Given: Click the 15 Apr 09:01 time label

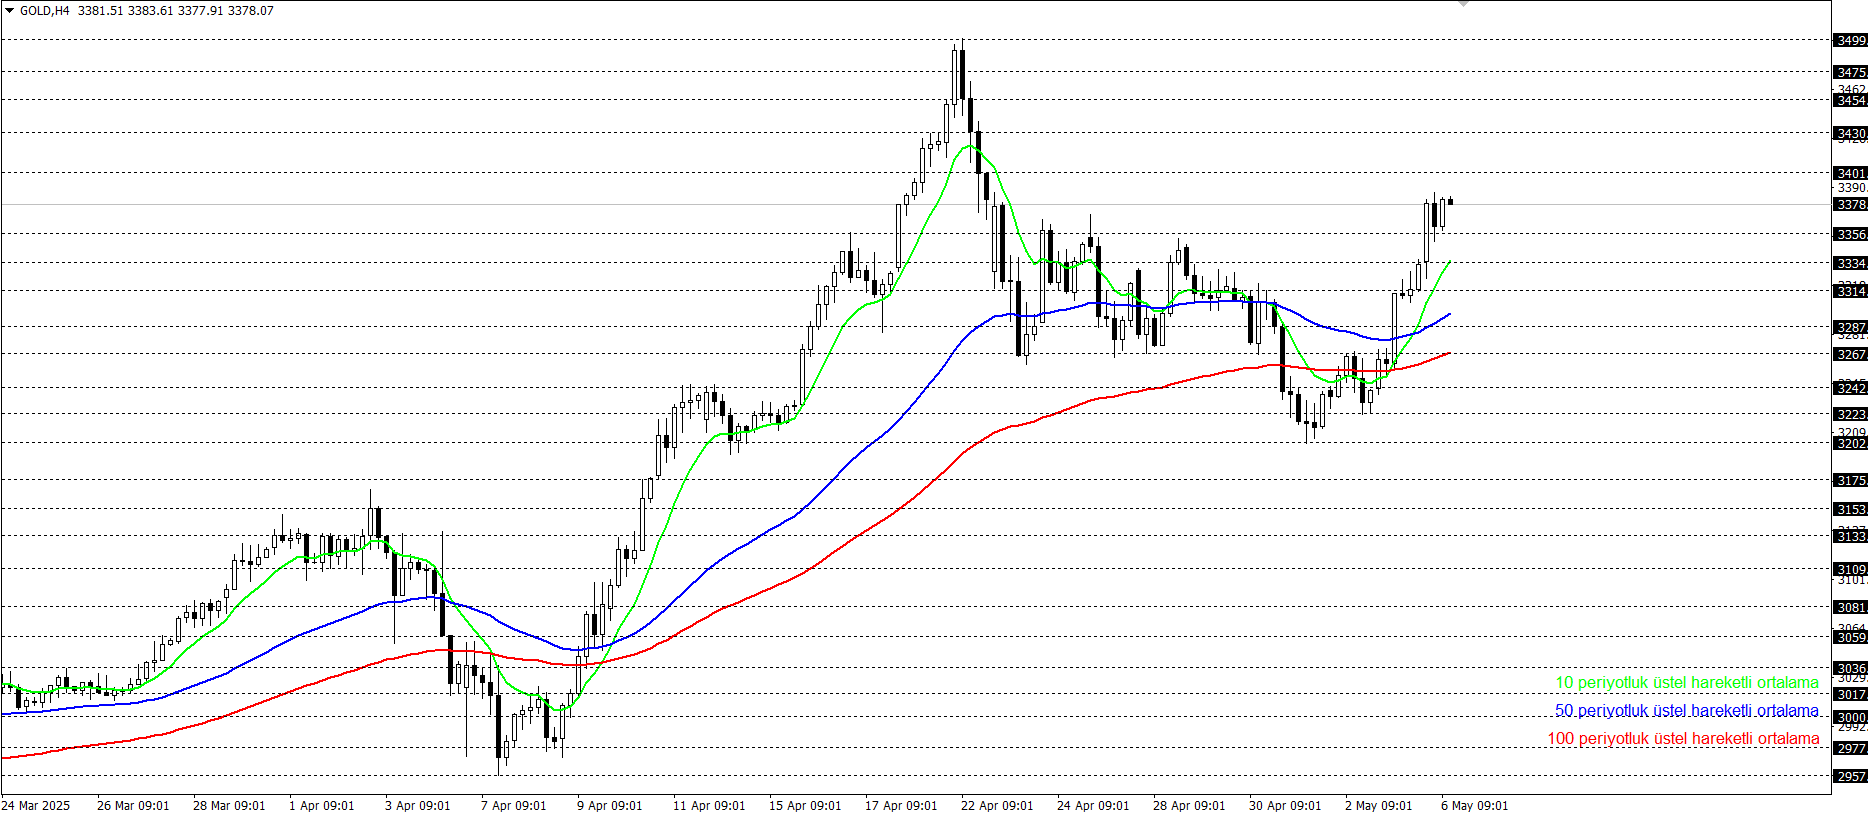Looking at the screenshot, I should pyautogui.click(x=805, y=806).
